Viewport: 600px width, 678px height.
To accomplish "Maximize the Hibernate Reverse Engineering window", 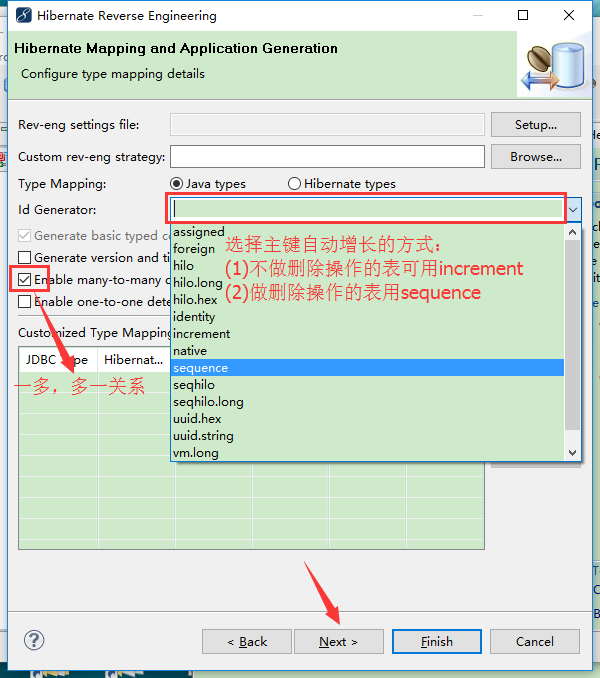I will [x=523, y=15].
